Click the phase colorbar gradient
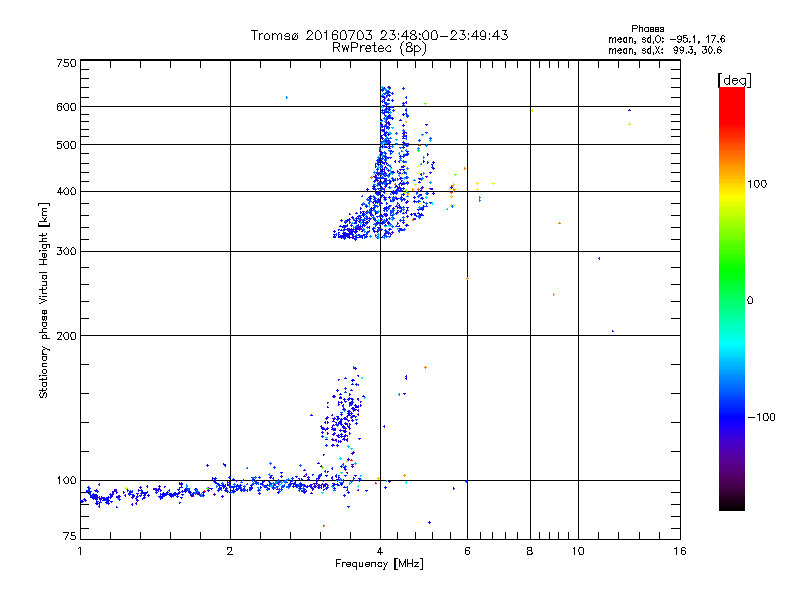This screenshot has width=800, height=600. tap(732, 299)
